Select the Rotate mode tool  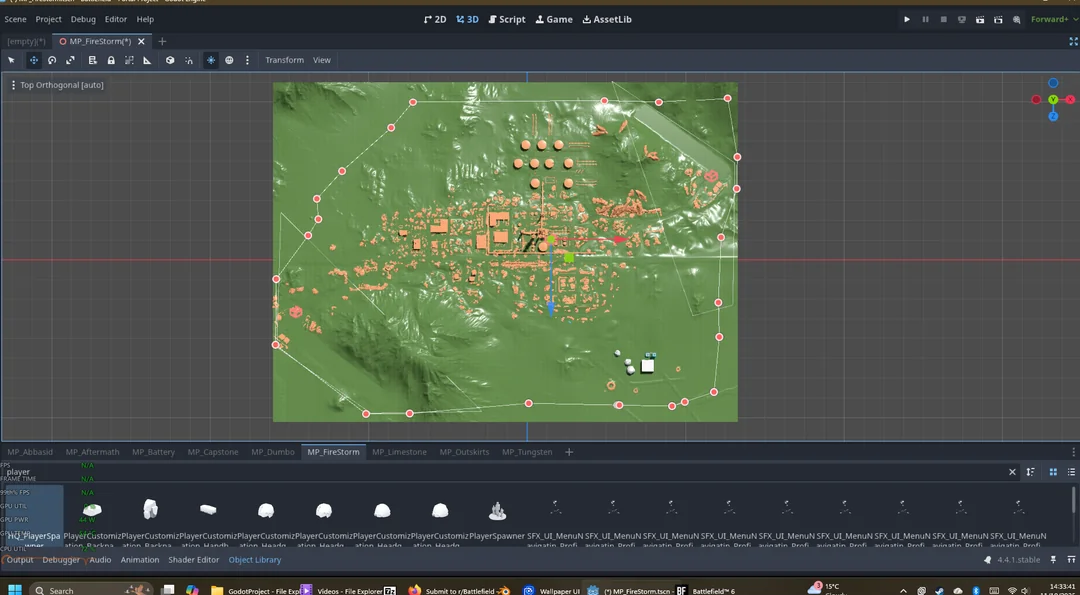(x=52, y=60)
